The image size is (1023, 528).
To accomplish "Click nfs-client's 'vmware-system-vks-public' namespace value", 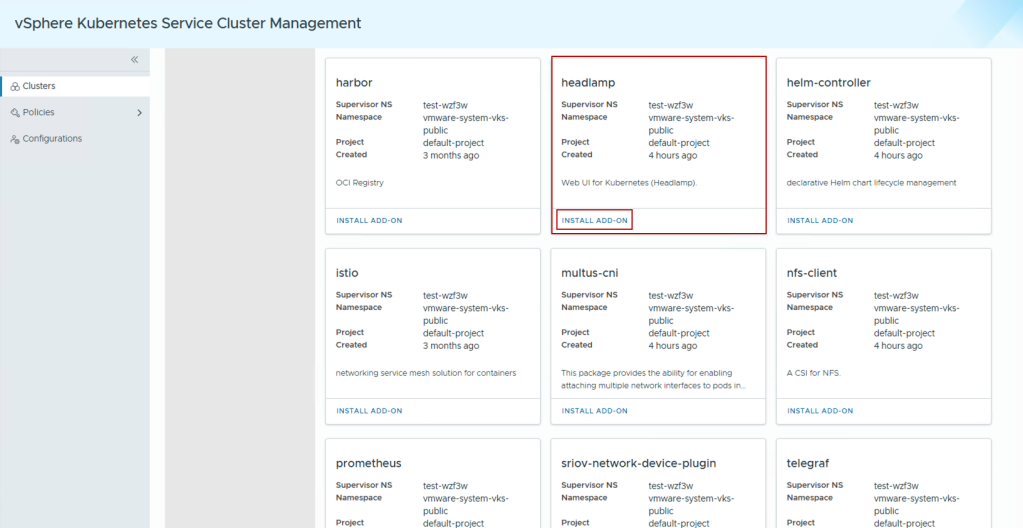I will (917, 315).
